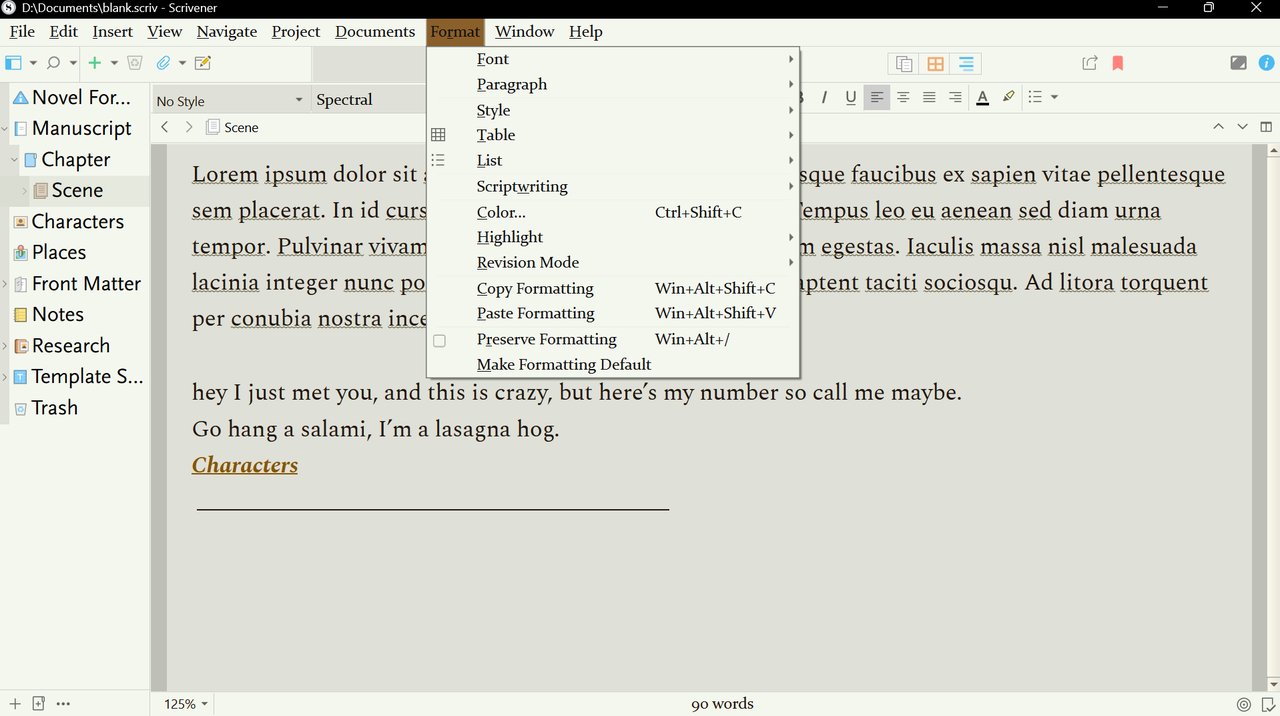The width and height of the screenshot is (1280, 716).
Task: Click the text color A swatch
Action: pos(983,97)
